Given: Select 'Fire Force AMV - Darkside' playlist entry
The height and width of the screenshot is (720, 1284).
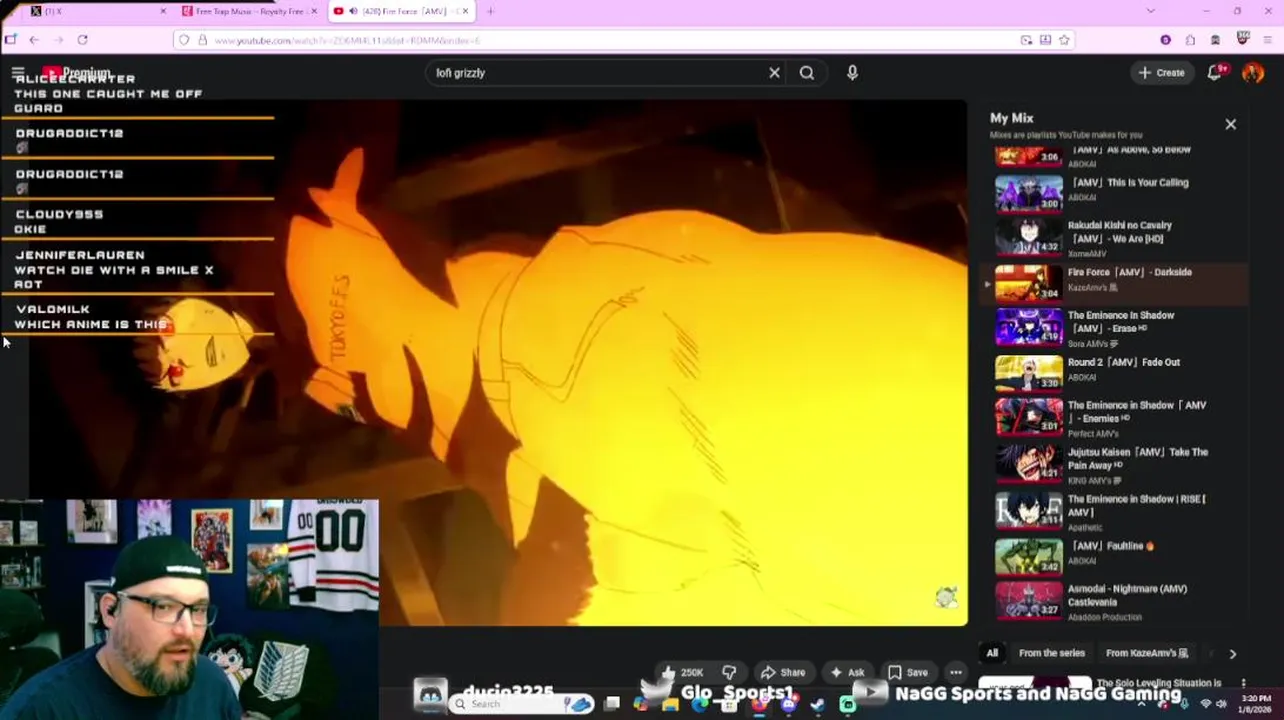Looking at the screenshot, I should click(1116, 283).
